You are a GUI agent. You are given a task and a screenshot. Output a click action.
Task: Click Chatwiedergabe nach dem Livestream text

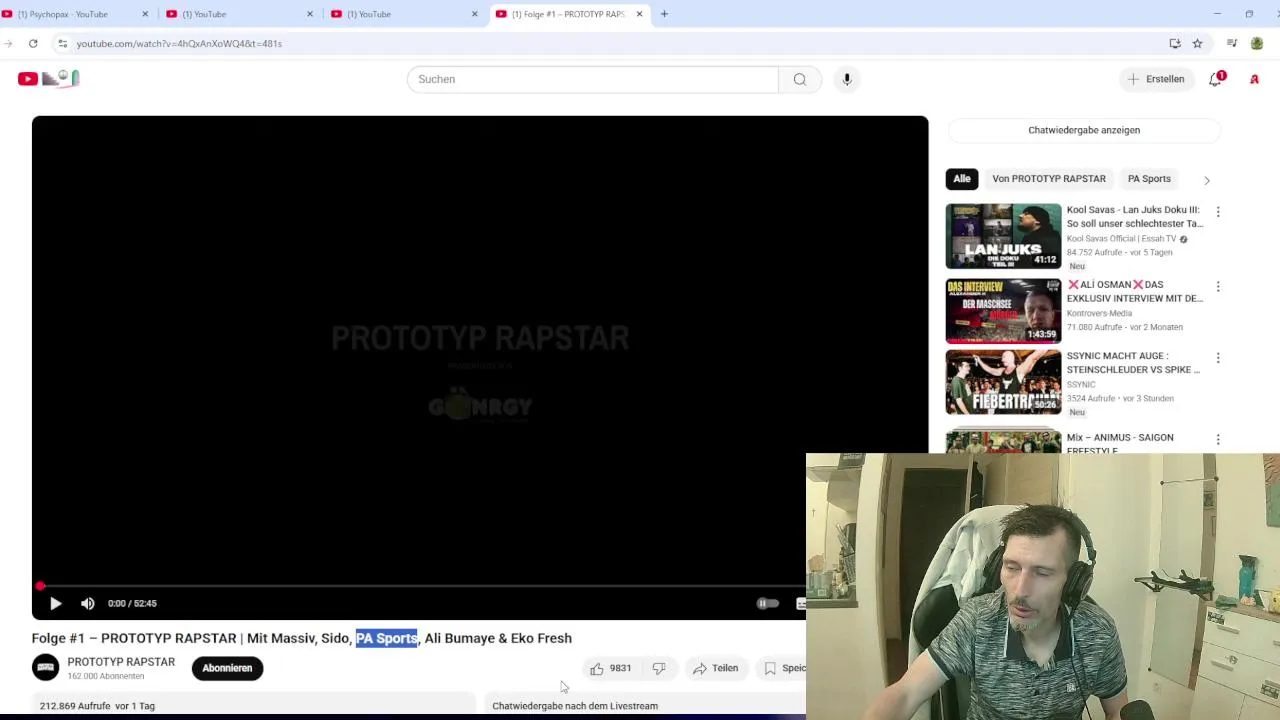(575, 706)
